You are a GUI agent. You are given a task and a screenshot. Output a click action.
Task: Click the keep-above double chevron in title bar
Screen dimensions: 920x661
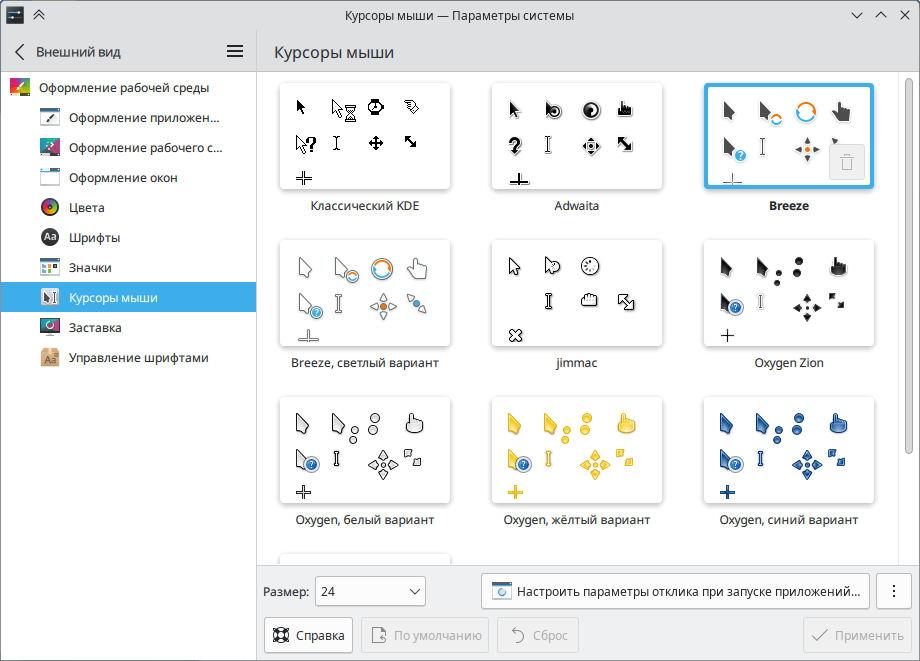coord(39,15)
